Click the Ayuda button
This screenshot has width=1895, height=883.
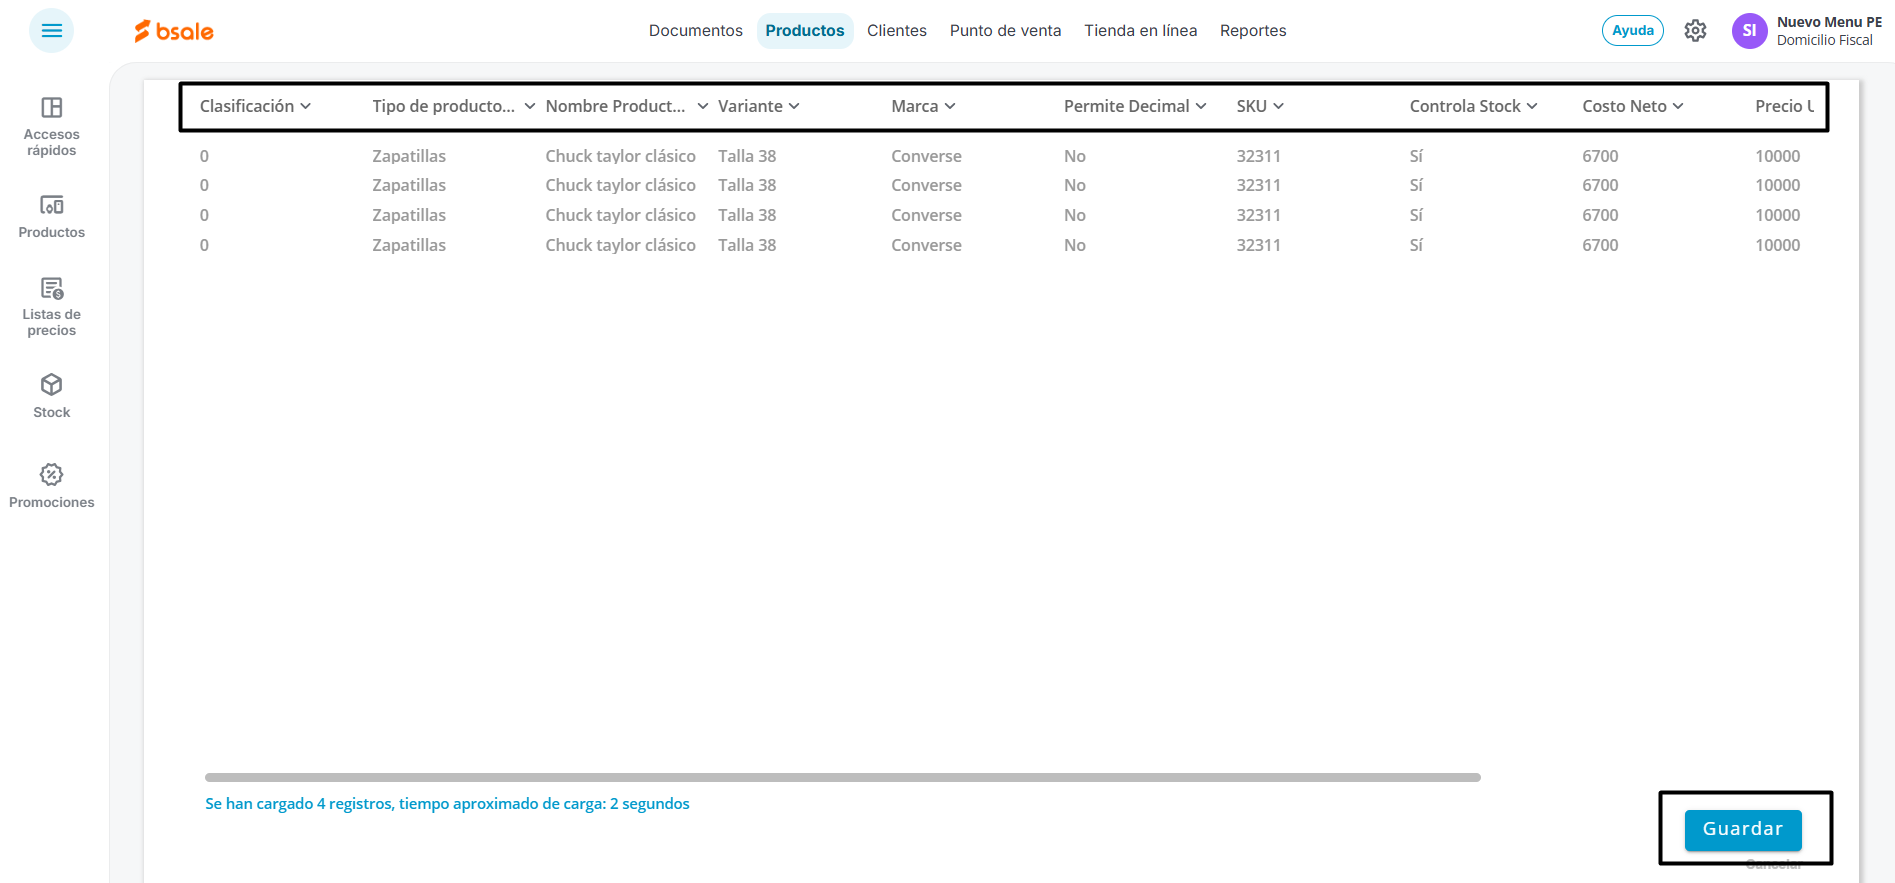[x=1633, y=31]
